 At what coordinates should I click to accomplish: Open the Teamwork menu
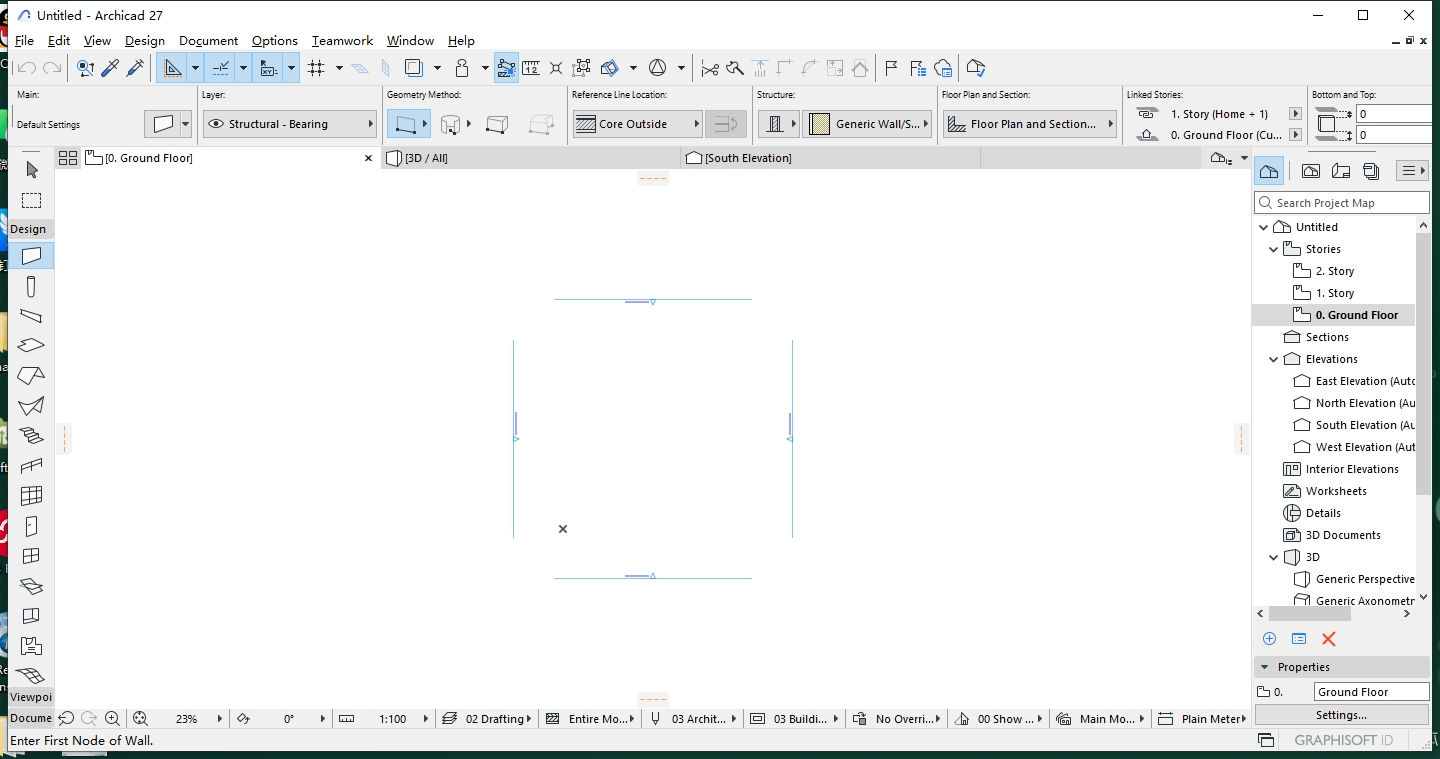pos(342,41)
